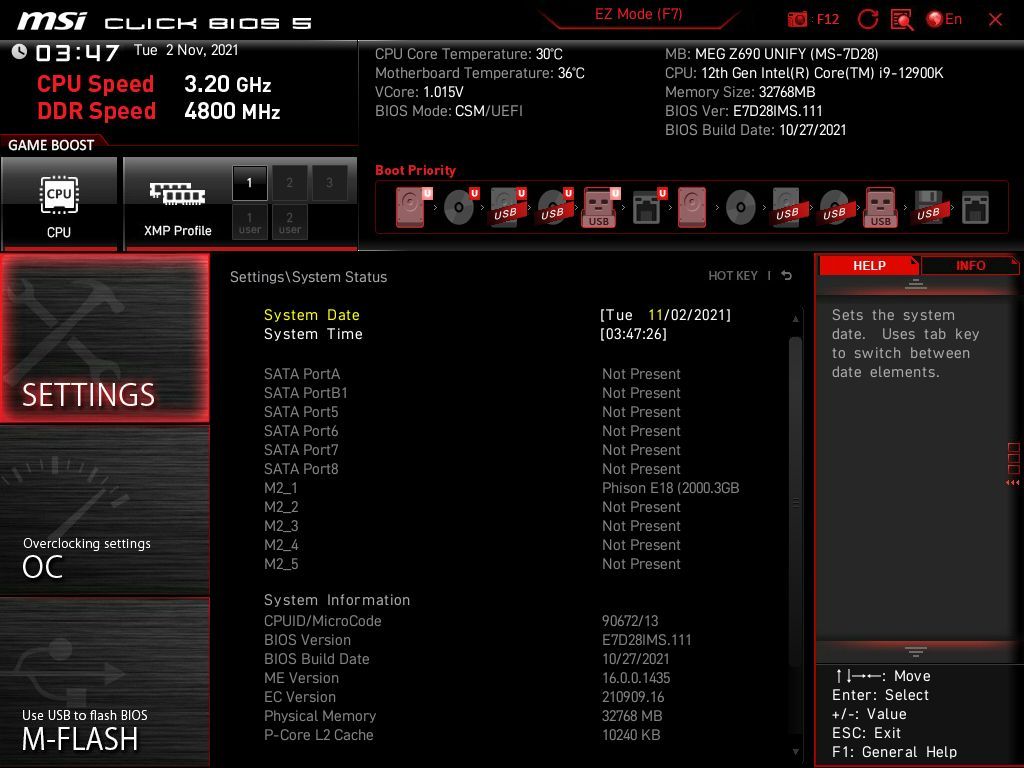Enable XMP profile 3
Image resolution: width=1024 pixels, height=768 pixels.
coord(329,183)
